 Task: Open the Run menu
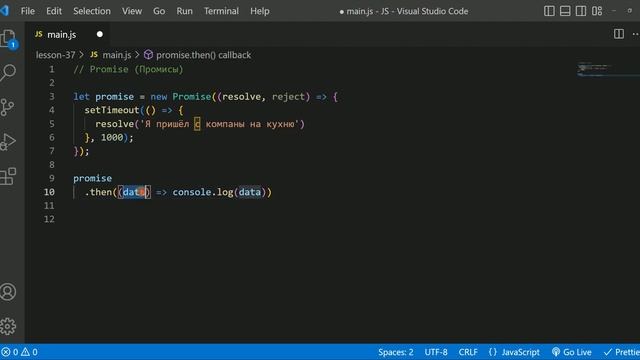coord(184,11)
